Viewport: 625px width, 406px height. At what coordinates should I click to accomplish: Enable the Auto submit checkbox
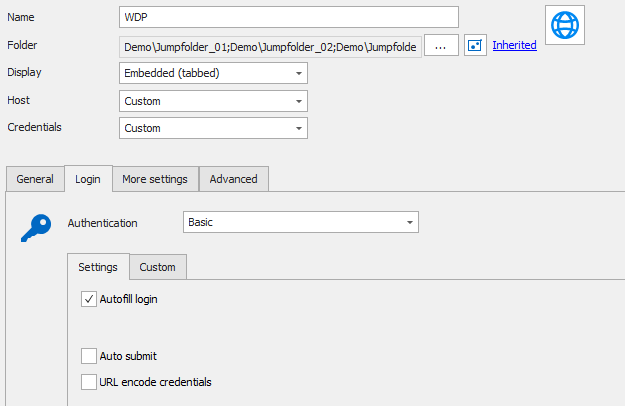tap(89, 356)
